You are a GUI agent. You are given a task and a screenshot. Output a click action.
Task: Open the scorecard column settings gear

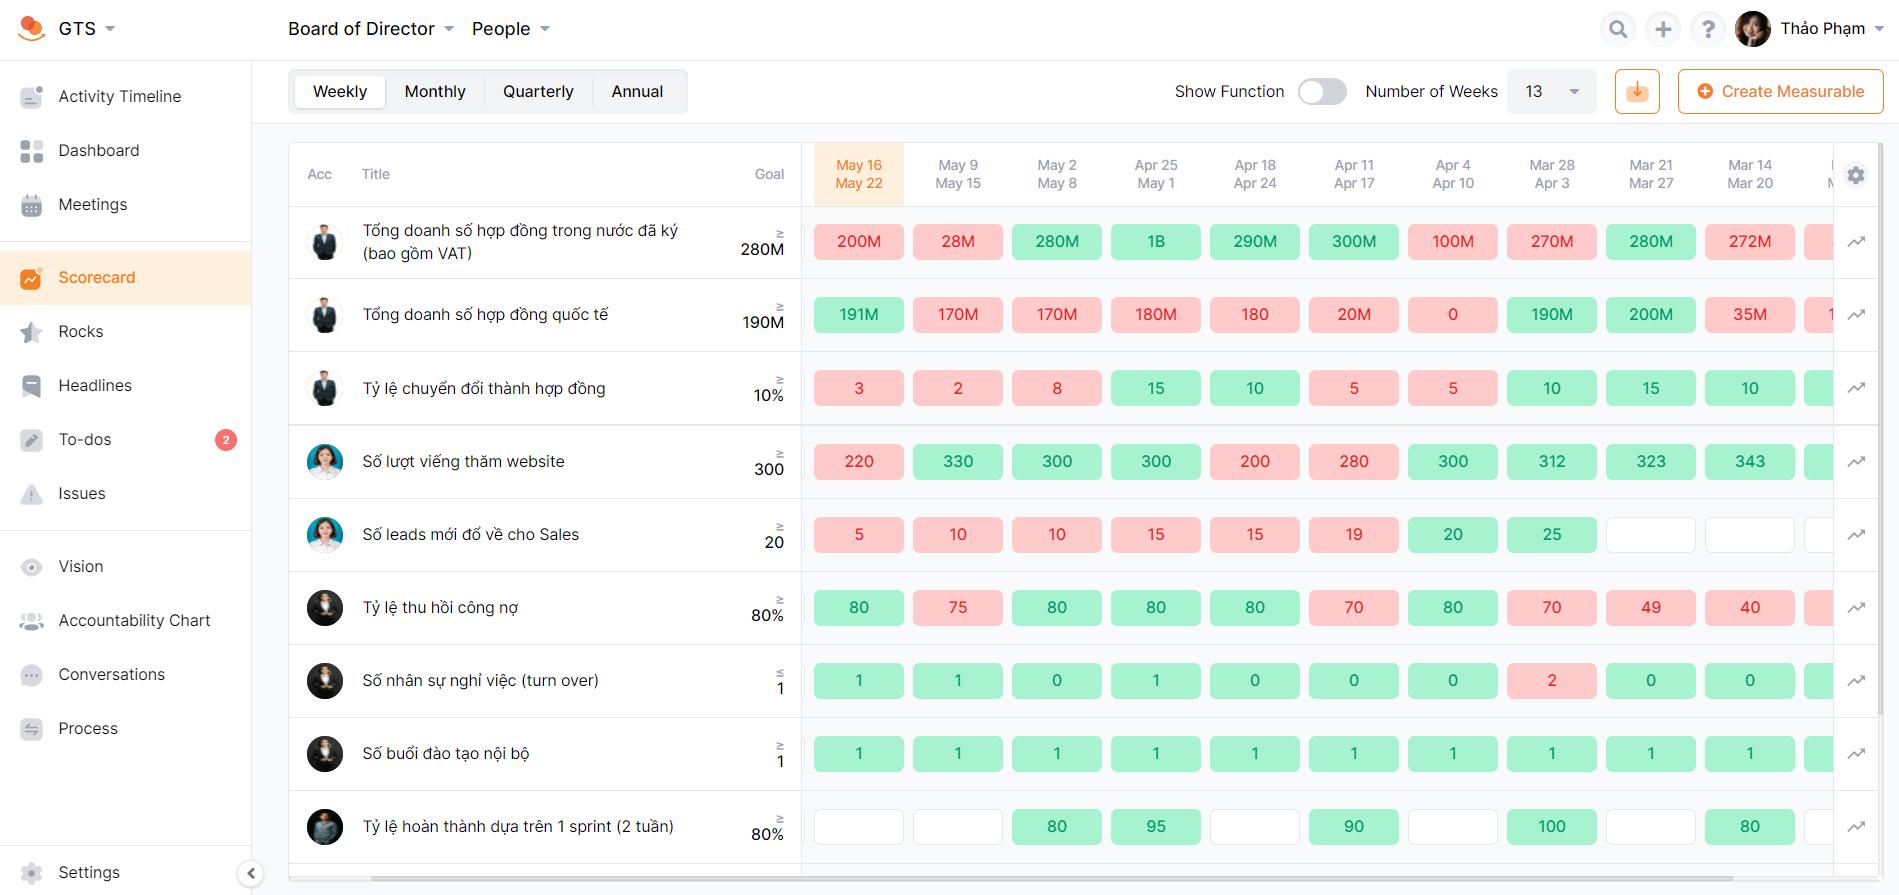1856,175
